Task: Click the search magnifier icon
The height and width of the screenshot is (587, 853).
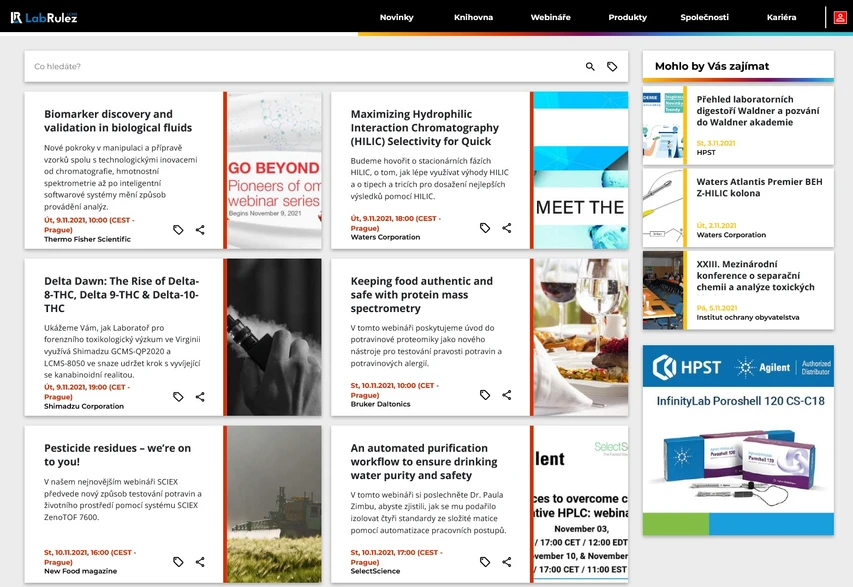Action: pos(590,66)
